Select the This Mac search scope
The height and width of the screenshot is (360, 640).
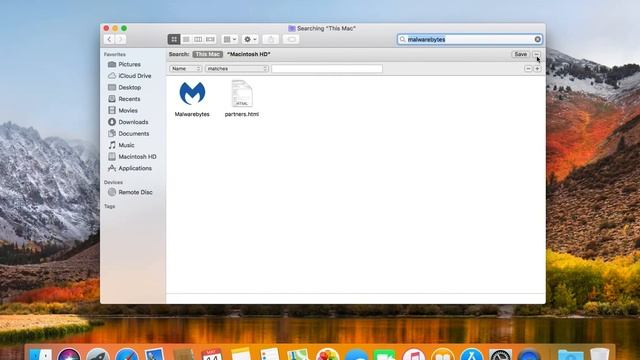tap(208, 54)
